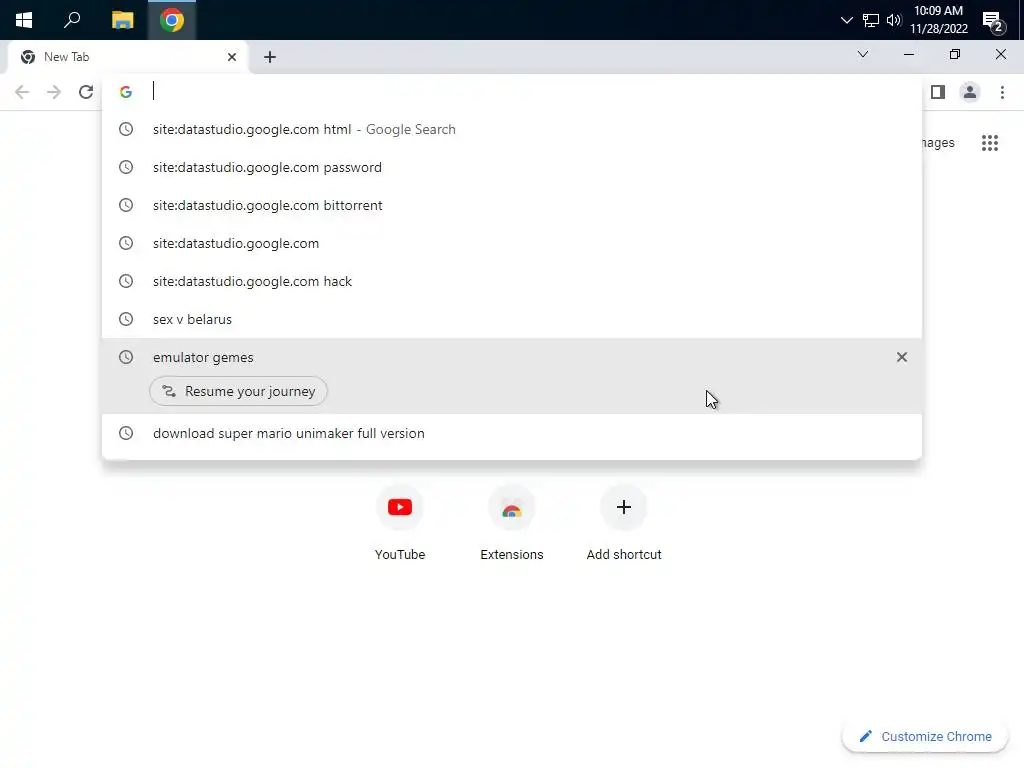
Task: Minimize the Chrome window
Action: [x=908, y=55]
